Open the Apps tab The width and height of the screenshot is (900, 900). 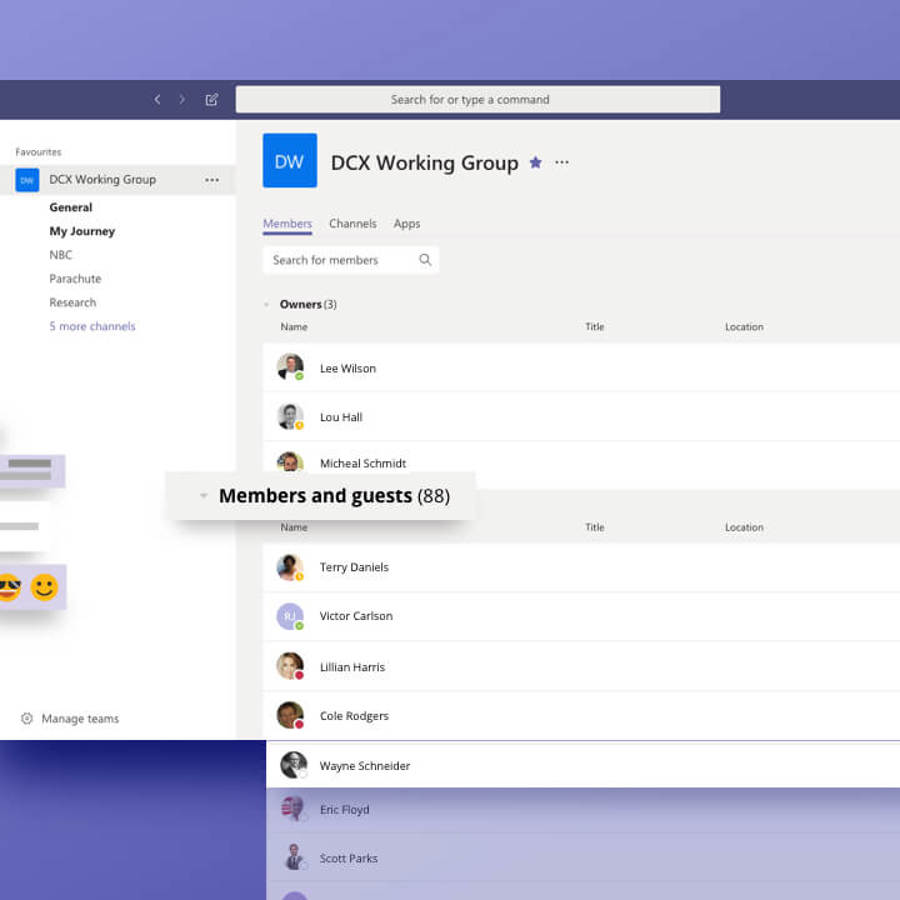[x=407, y=224]
